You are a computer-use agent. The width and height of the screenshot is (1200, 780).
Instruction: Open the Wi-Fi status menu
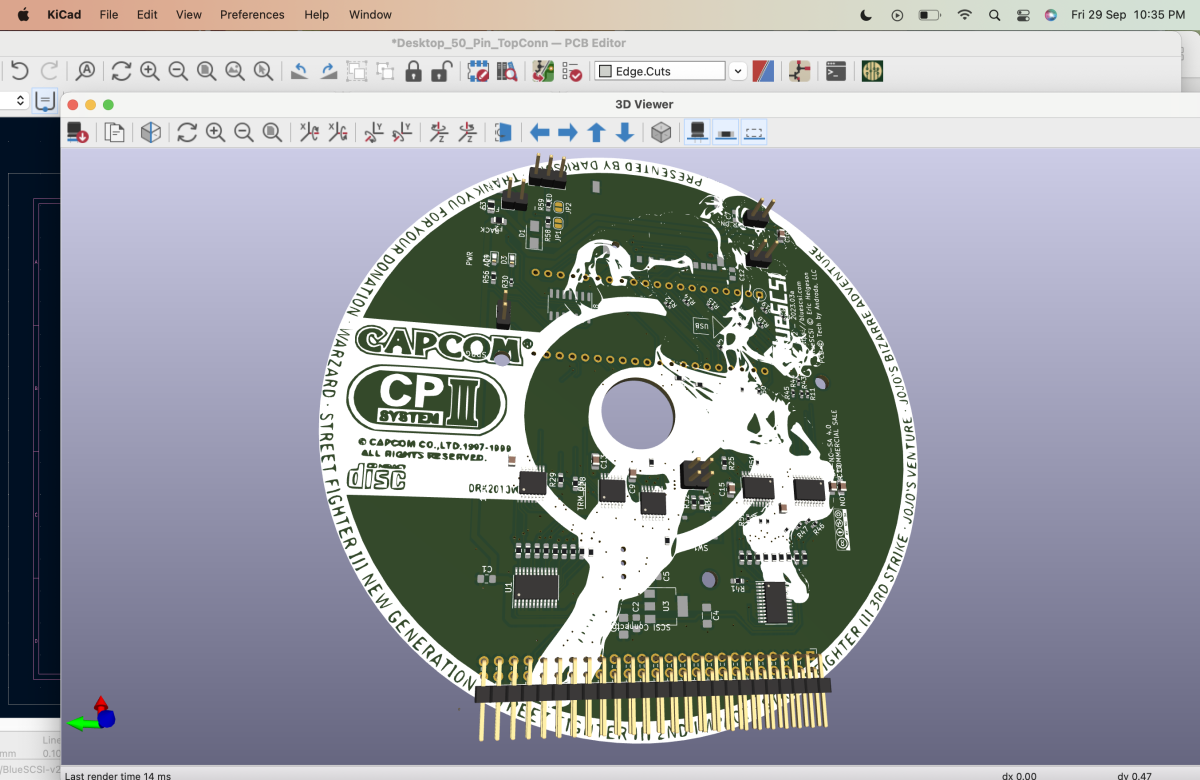pyautogui.click(x=964, y=15)
